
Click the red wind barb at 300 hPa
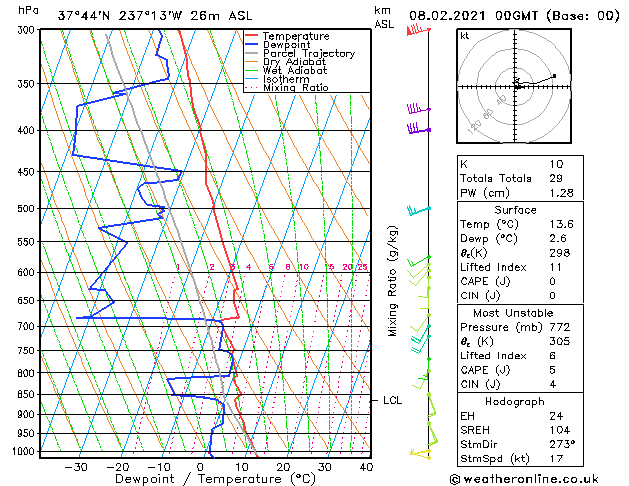[418, 30]
